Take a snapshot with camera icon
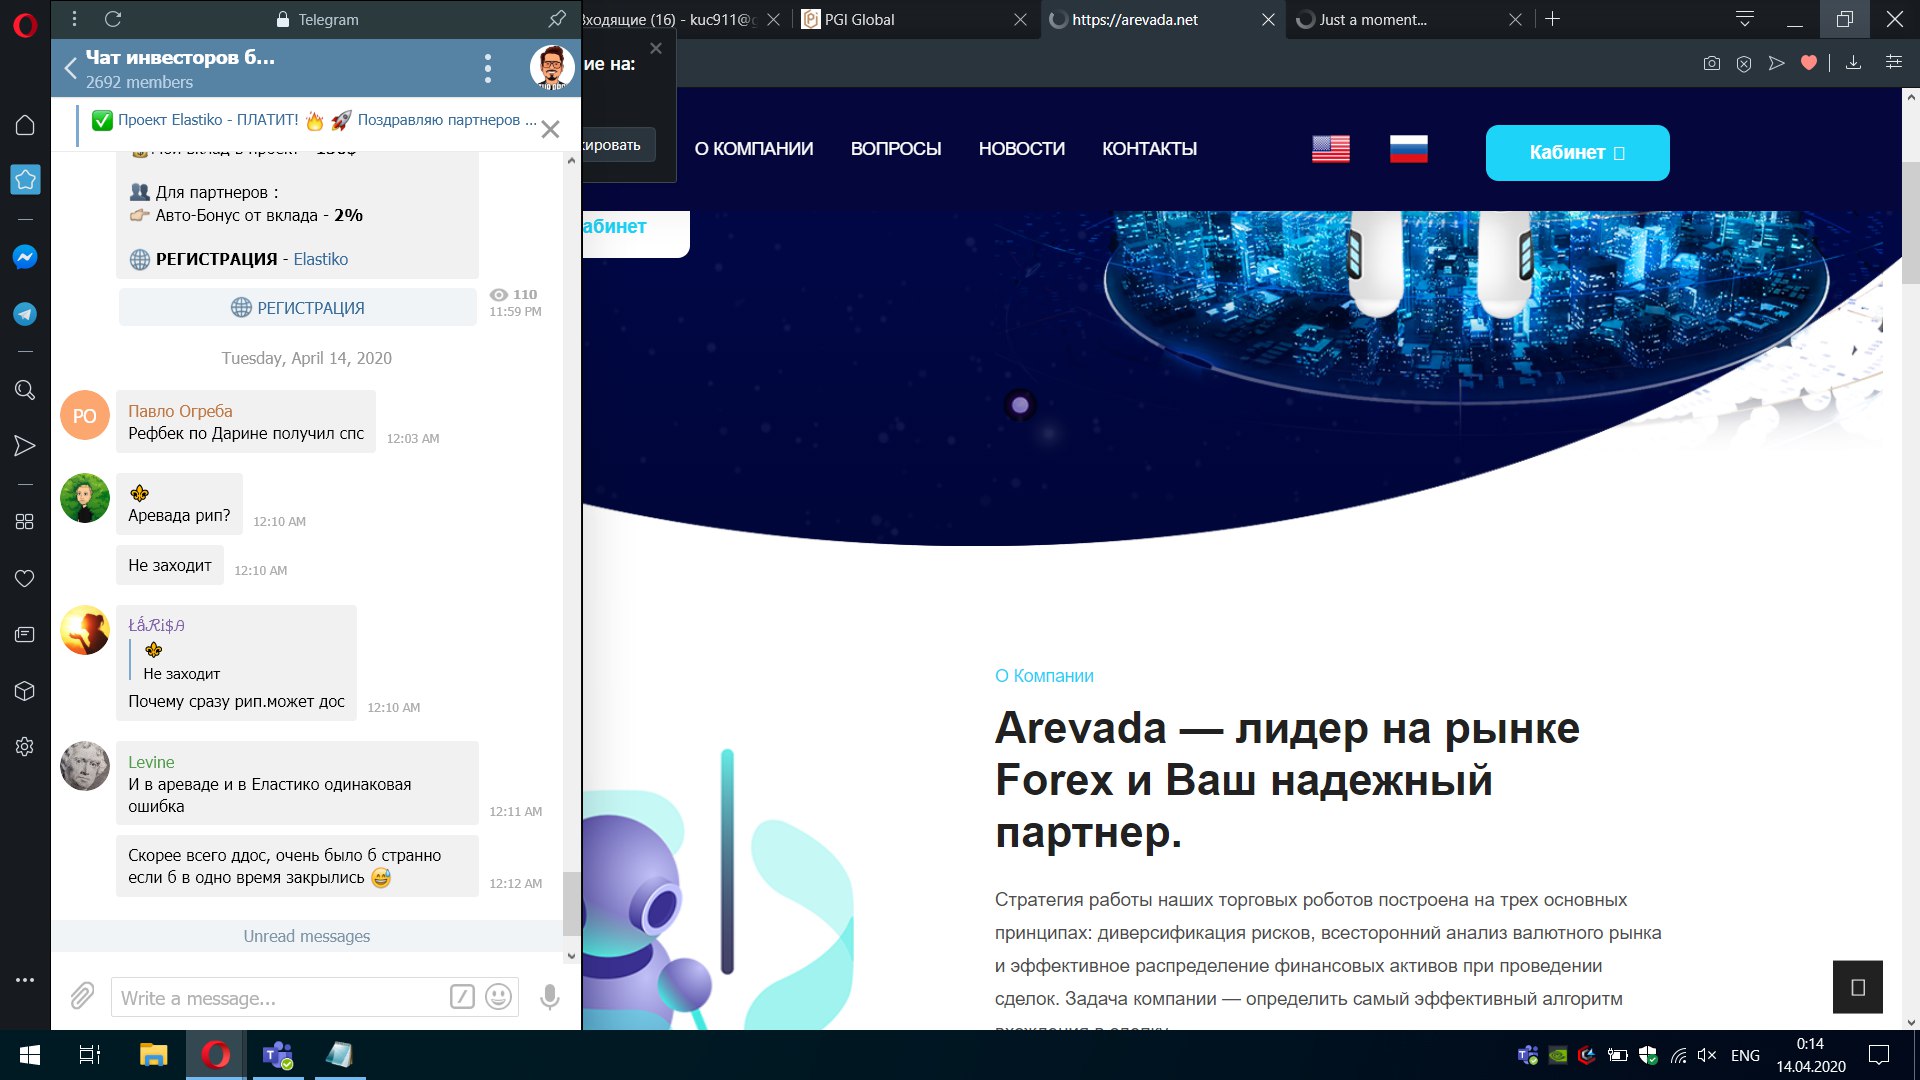Image resolution: width=1920 pixels, height=1080 pixels. [1712, 63]
